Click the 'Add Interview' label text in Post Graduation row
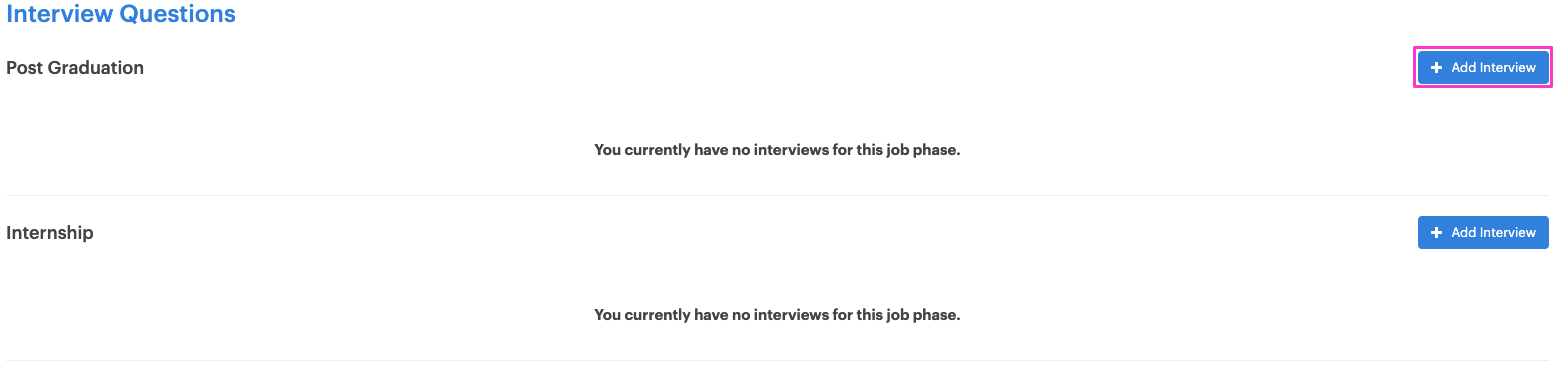1553x368 pixels. point(1493,68)
